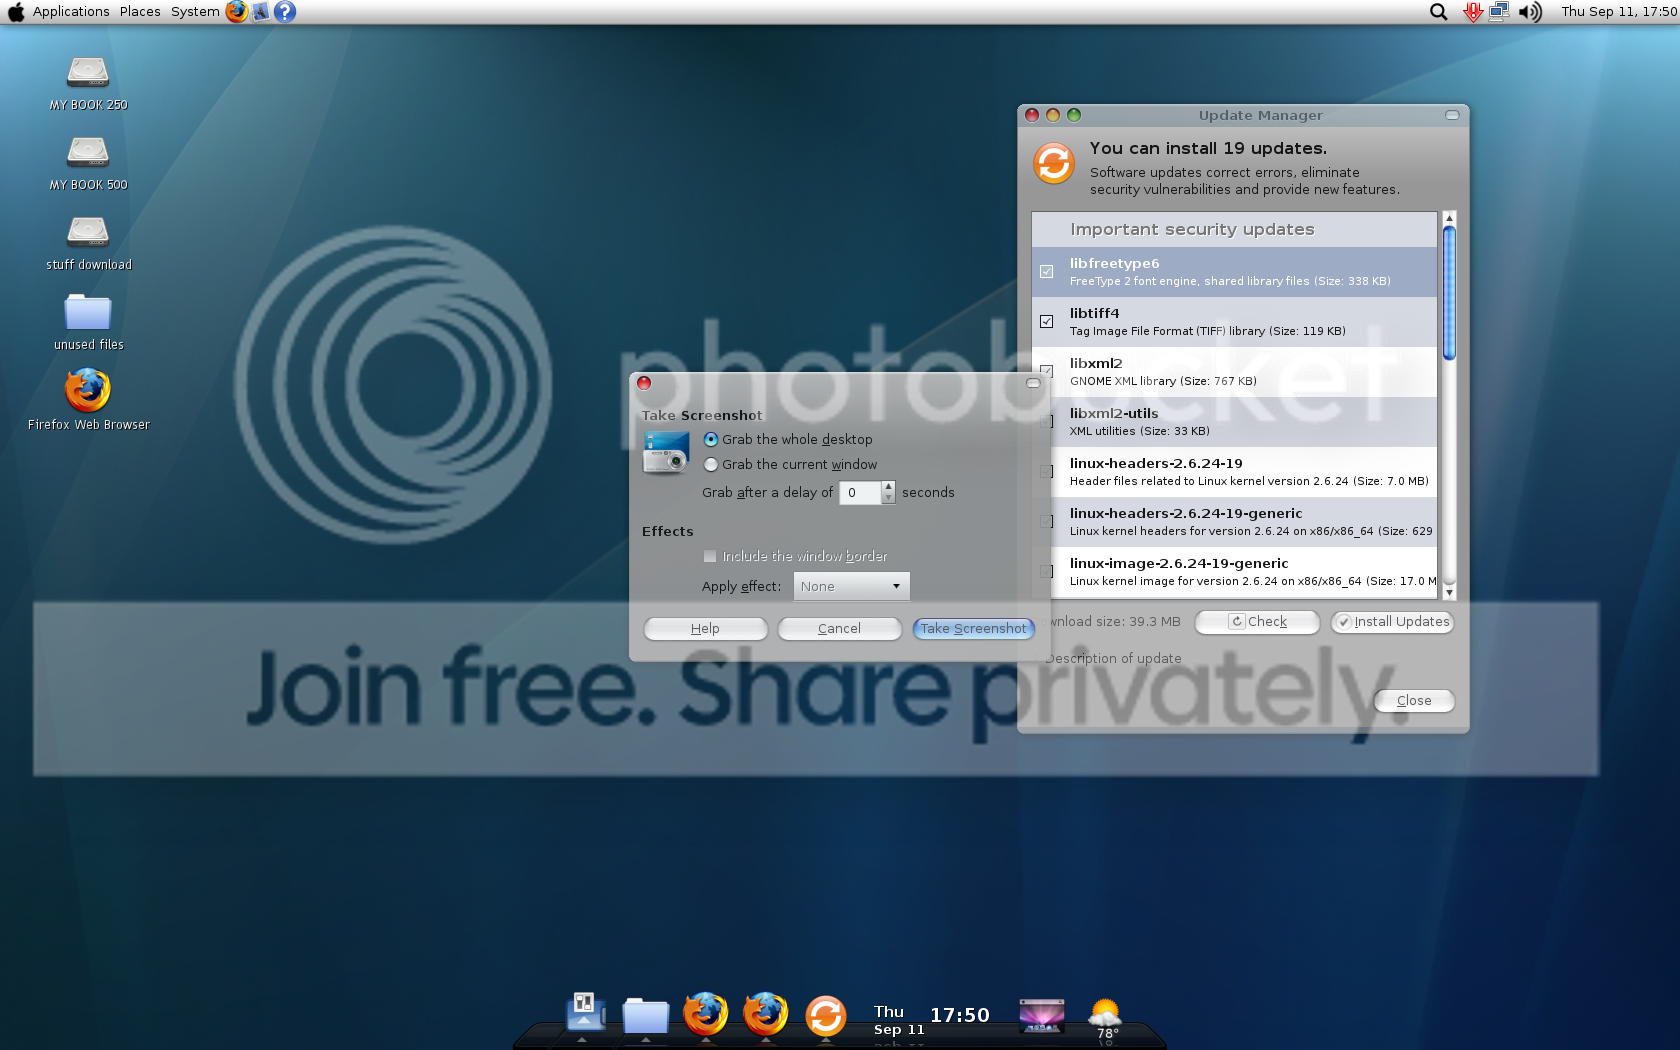The image size is (1680, 1050).
Task: Click the Install Updates button
Action: pyautogui.click(x=1392, y=622)
